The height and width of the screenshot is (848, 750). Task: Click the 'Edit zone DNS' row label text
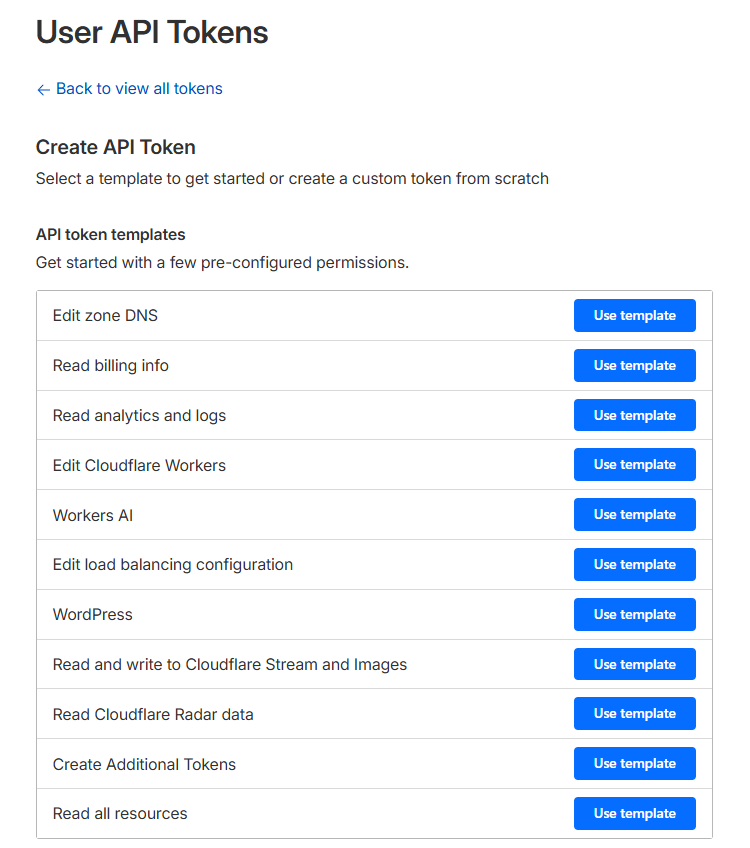click(x=105, y=316)
